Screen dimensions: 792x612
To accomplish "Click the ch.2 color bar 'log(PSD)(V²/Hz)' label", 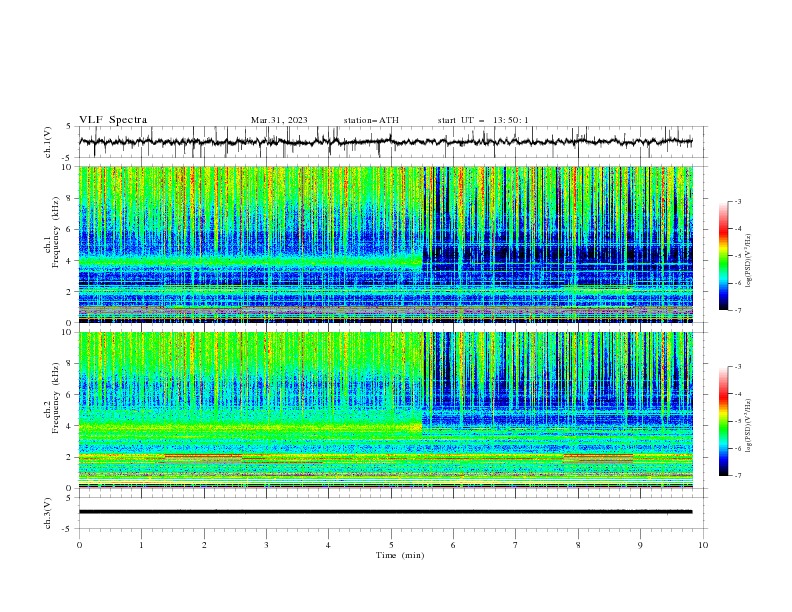I will pos(748,425).
